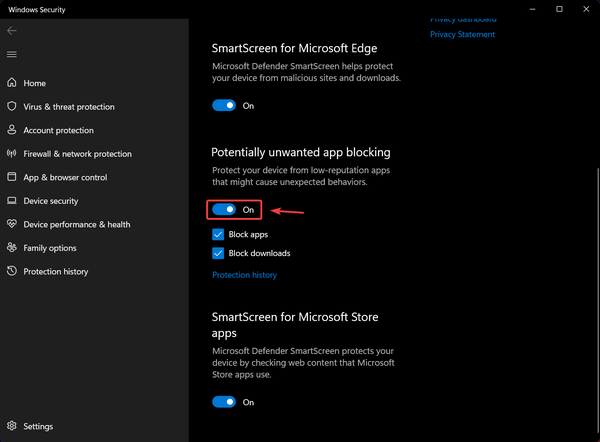Click the Virus & threat protection shield icon
Screen dimensions: 600x442
pos(12,106)
